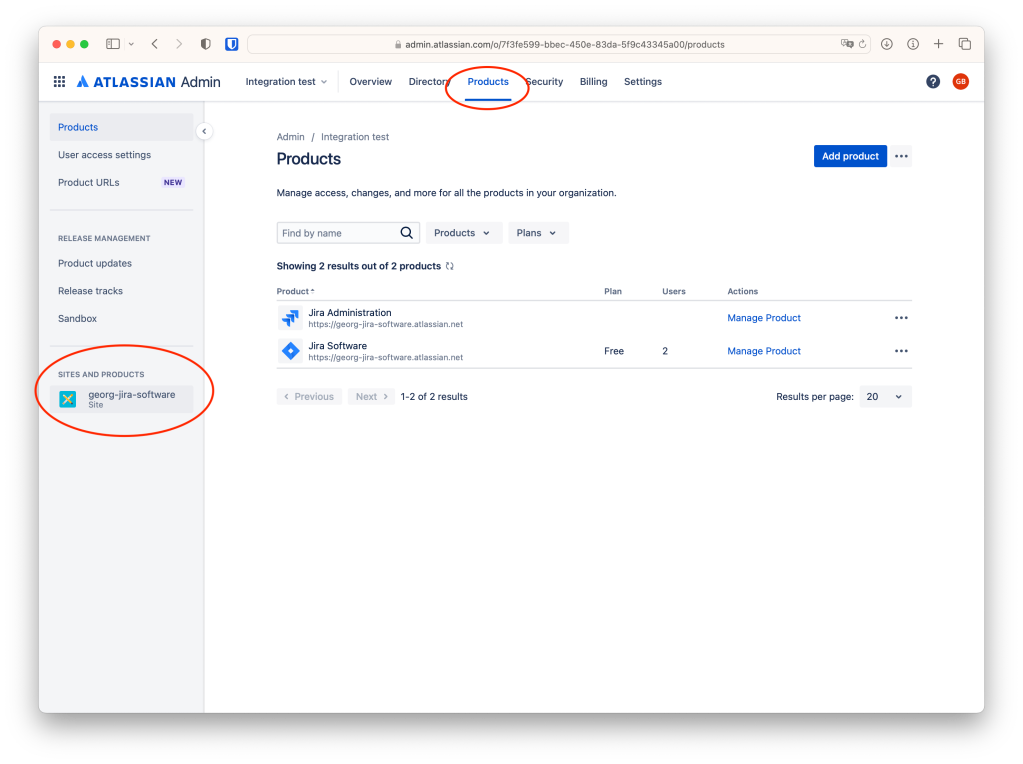Image resolution: width=1023 pixels, height=764 pixels.
Task: Open the share icon in Safari toolbar
Action: [x=913, y=44]
